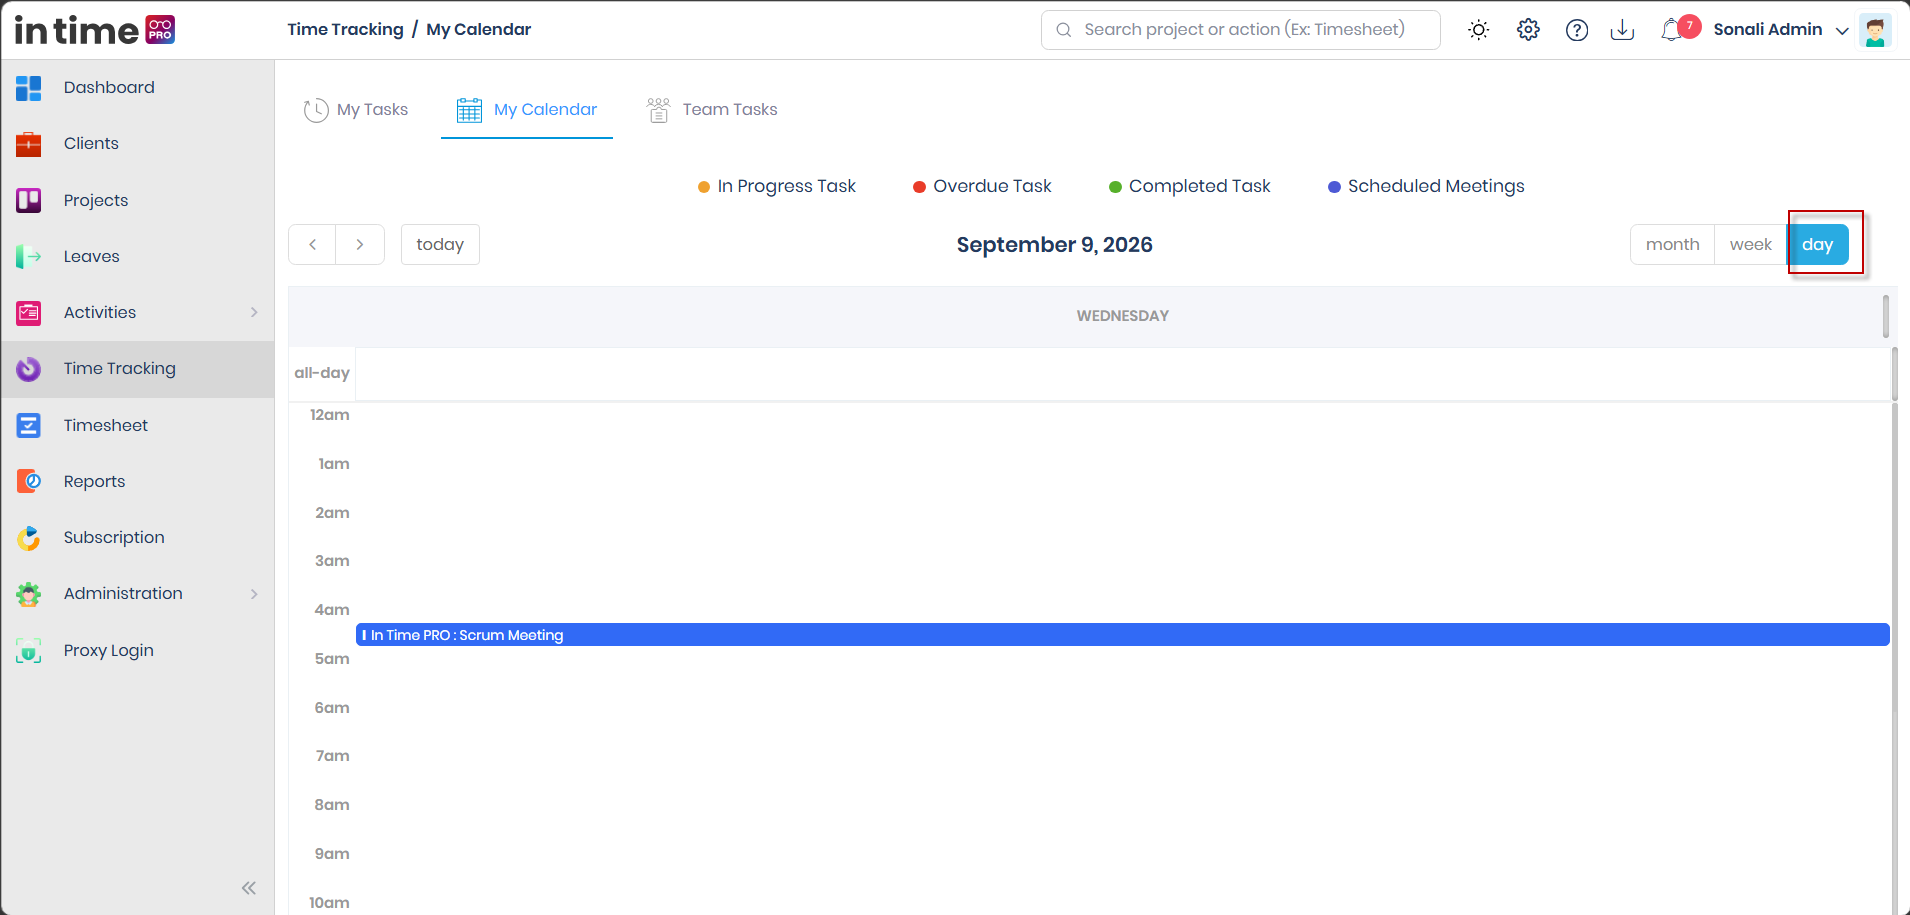The image size is (1910, 915).
Task: Click the Completed Task legend label
Action: pos(1199,187)
